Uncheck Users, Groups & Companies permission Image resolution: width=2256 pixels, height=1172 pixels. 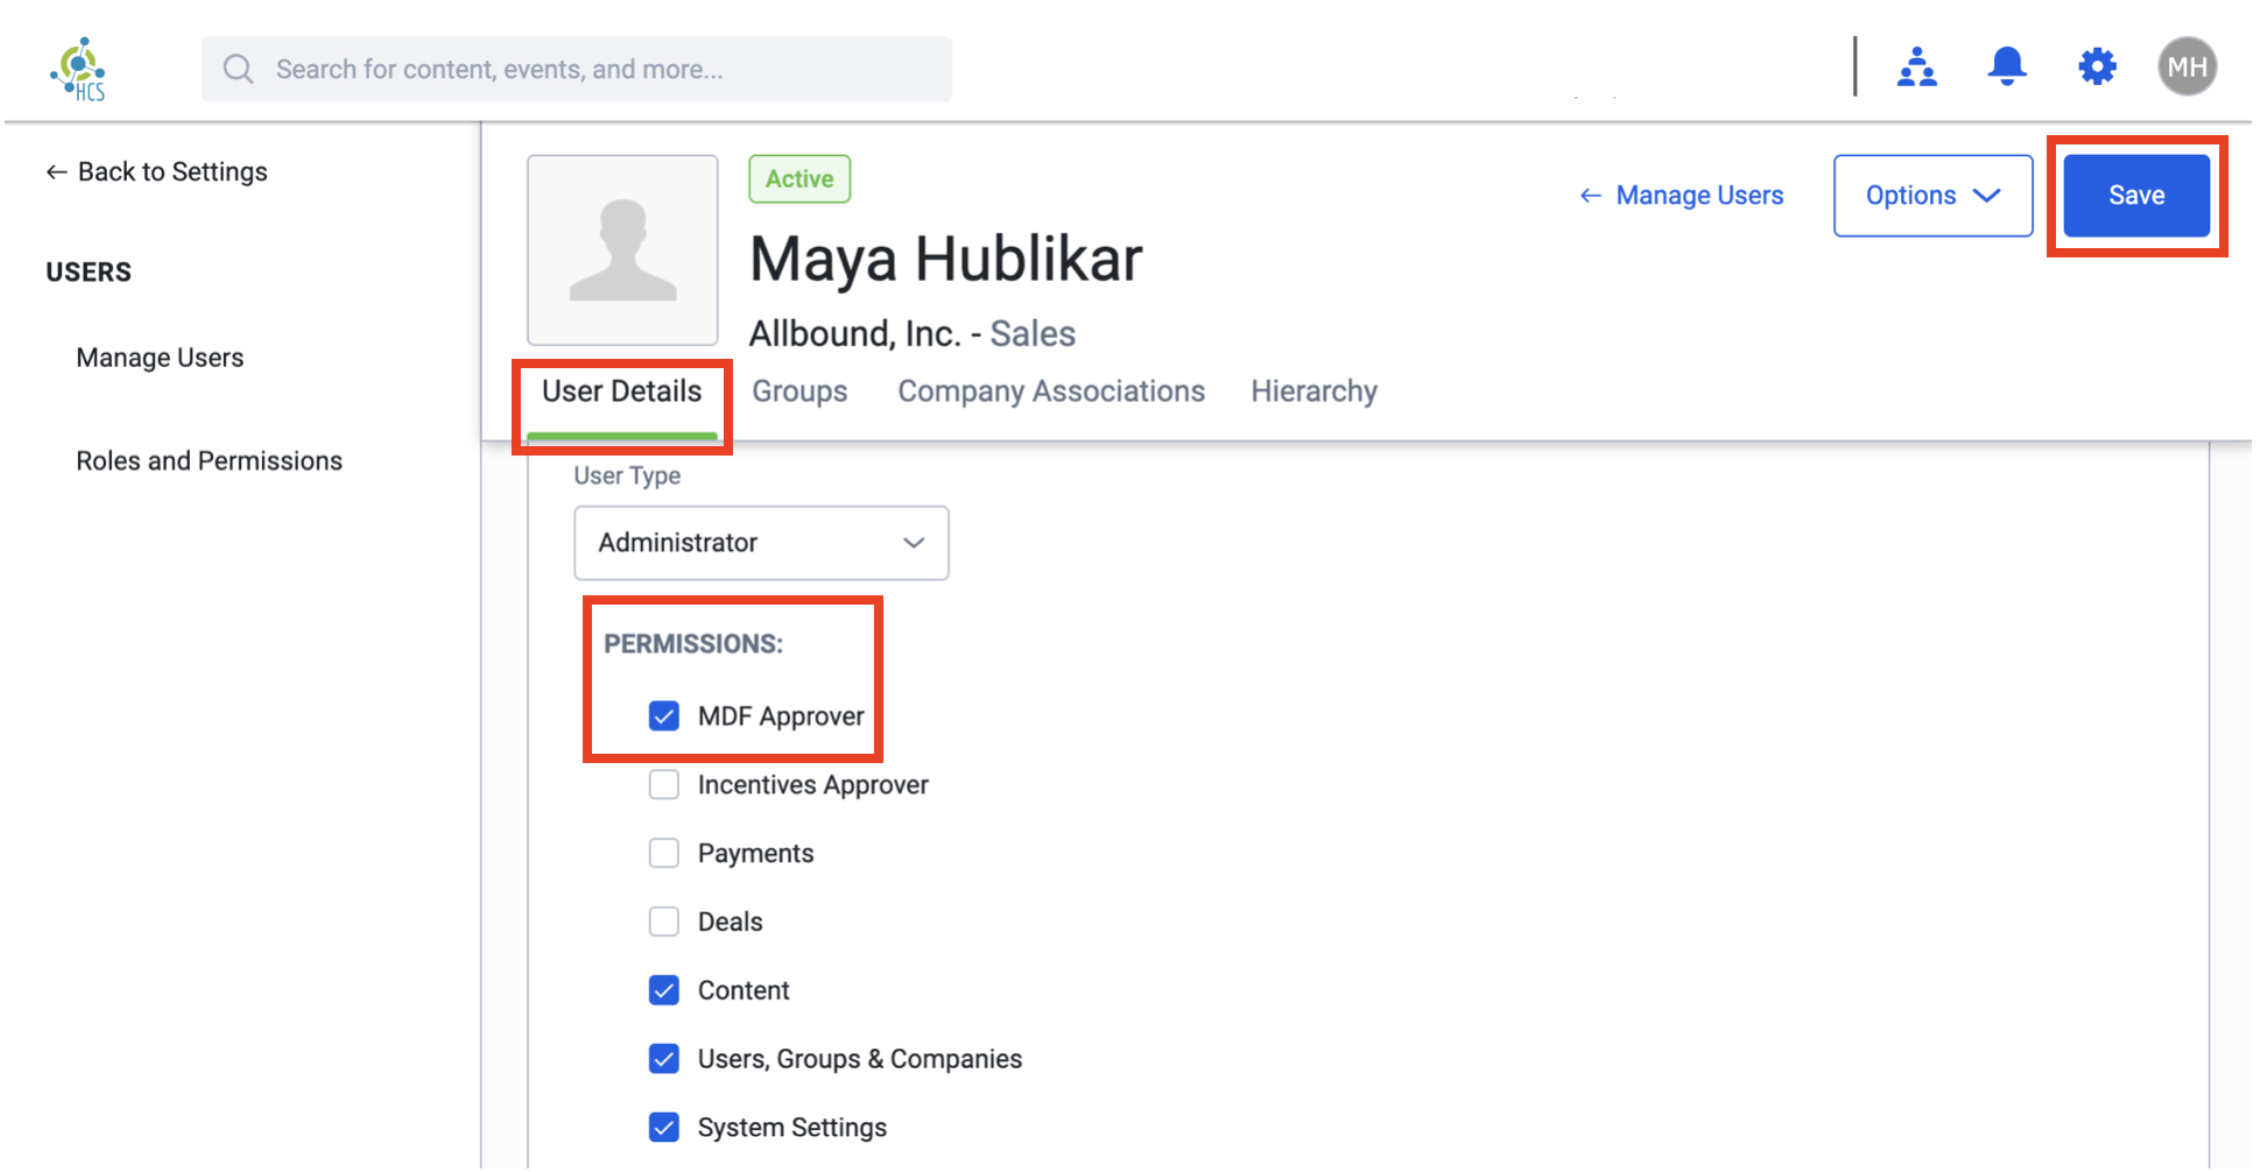point(664,1059)
